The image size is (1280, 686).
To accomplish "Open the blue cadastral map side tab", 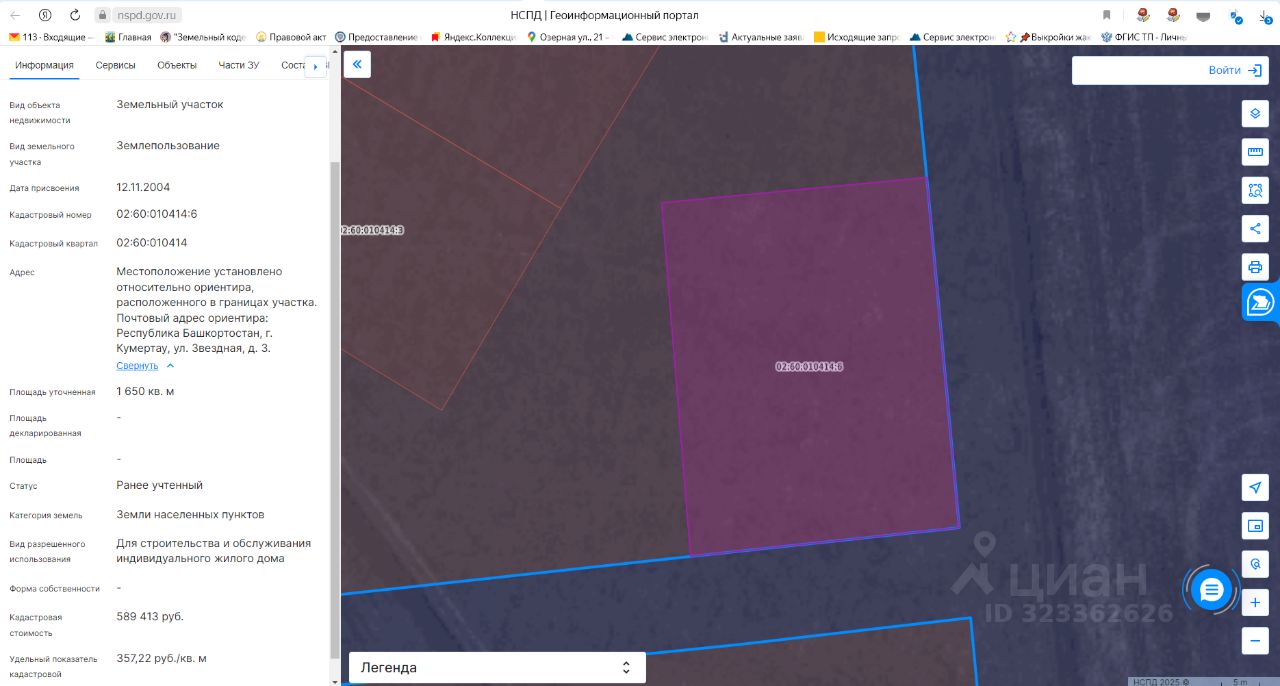I will (x=1261, y=302).
